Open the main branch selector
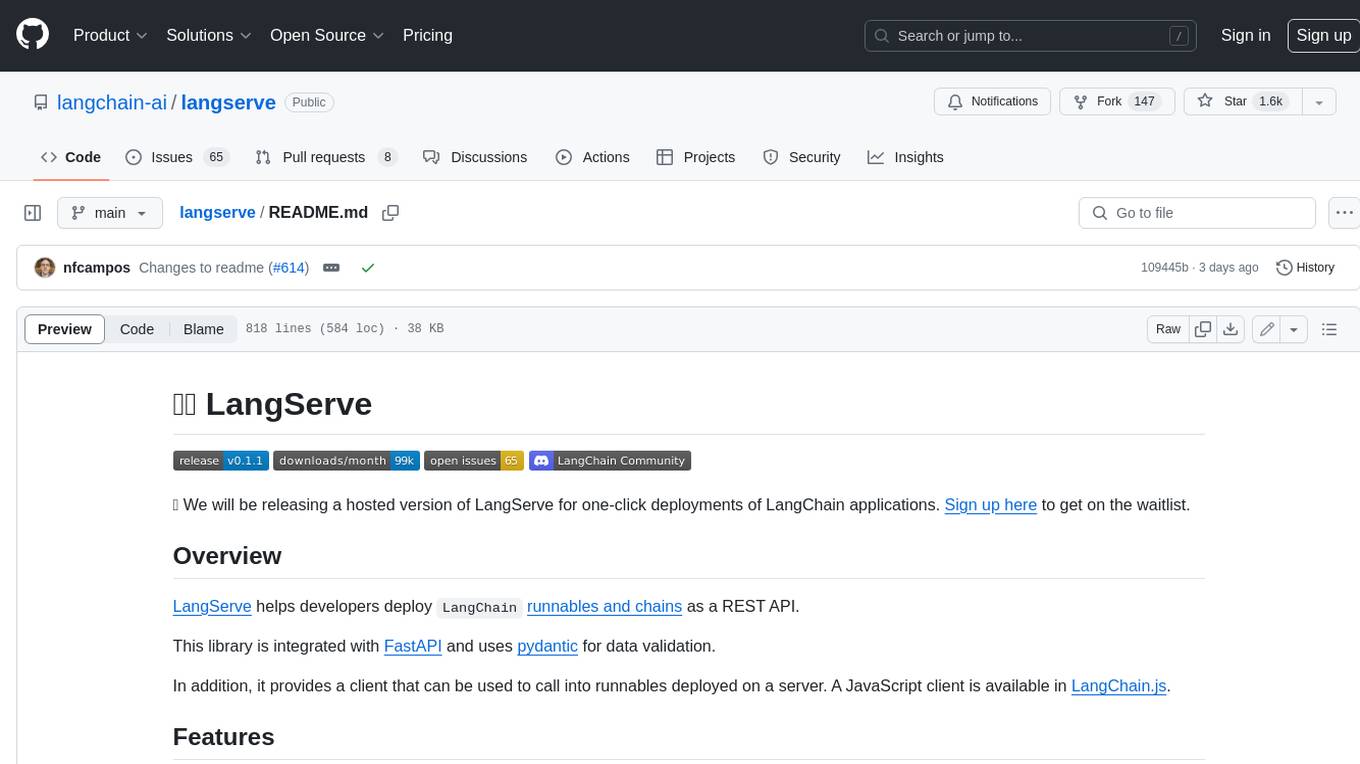Image resolution: width=1360 pixels, height=764 pixels. (109, 213)
